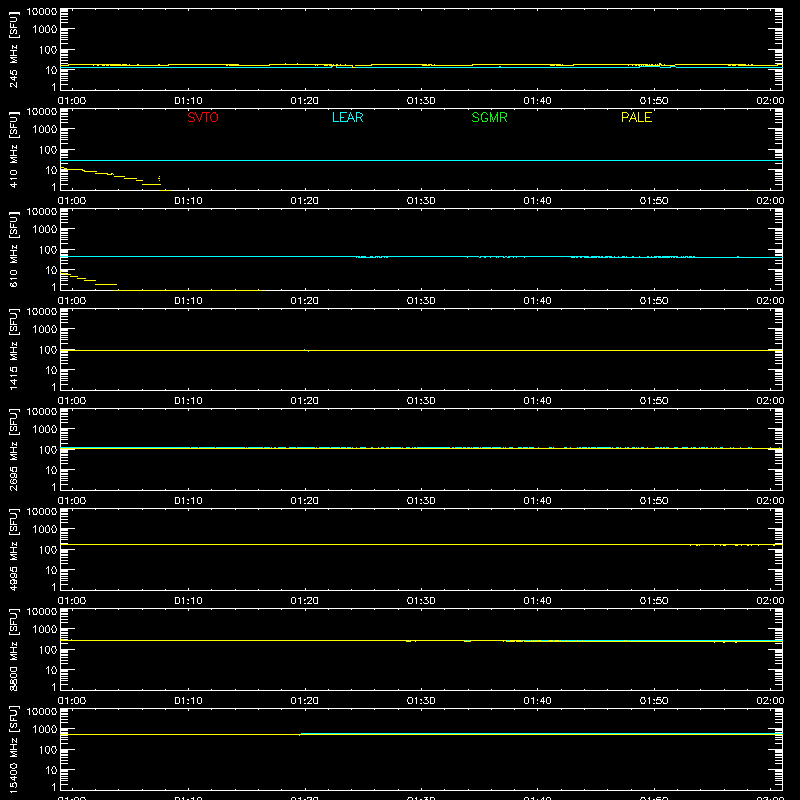Select the 4995 MHz [SFU] axis title

13,549
